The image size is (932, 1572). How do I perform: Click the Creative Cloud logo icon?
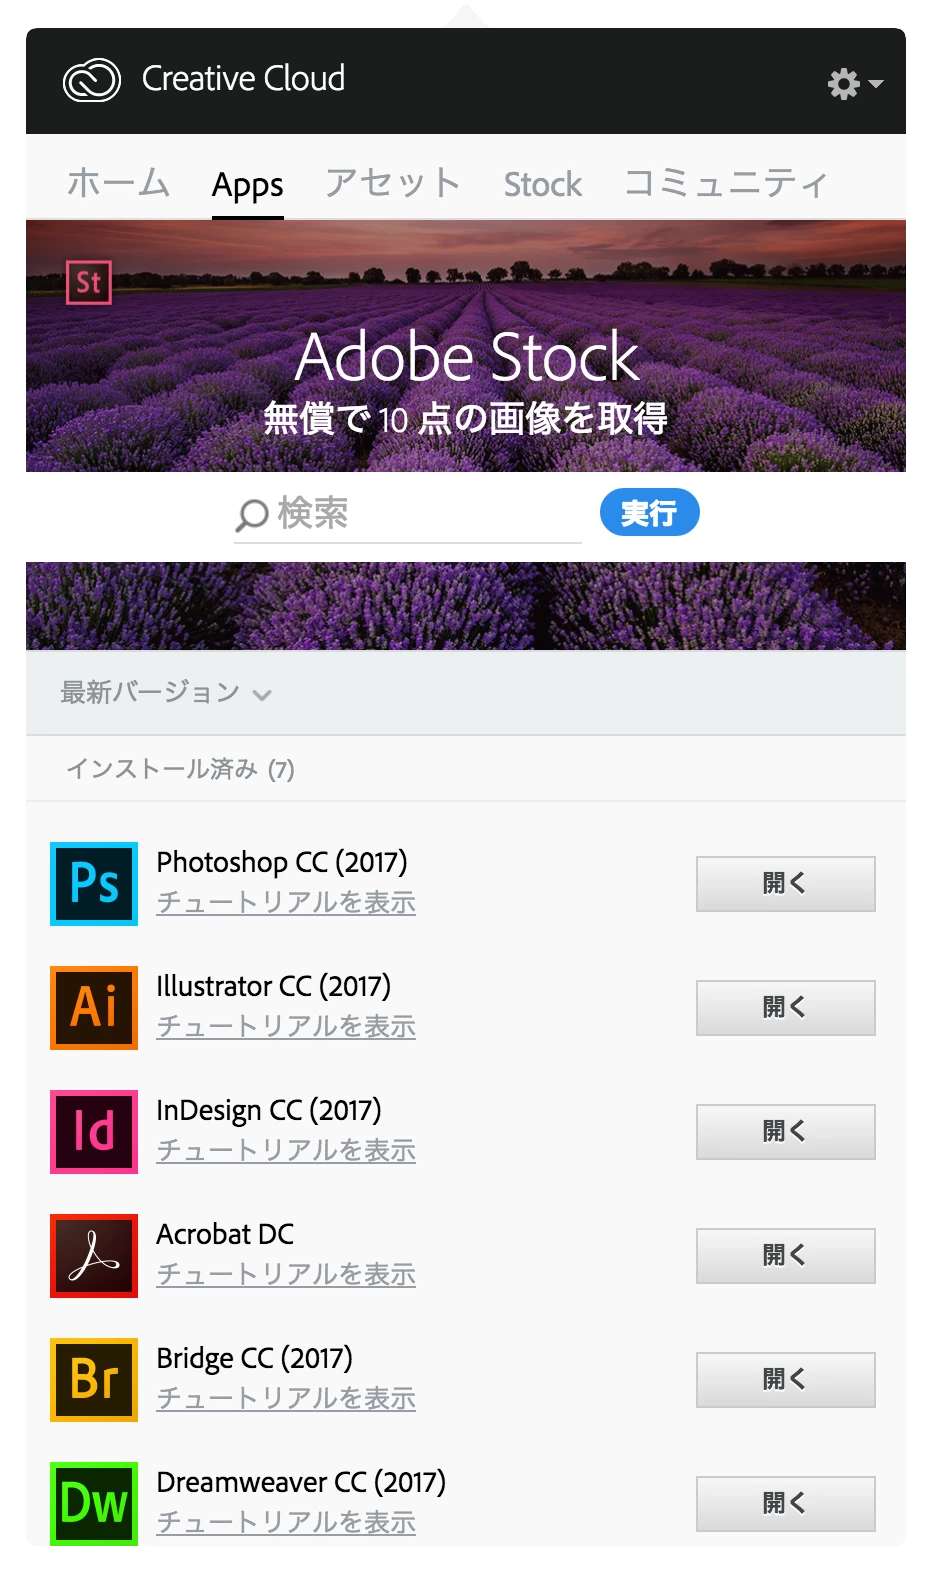pos(92,80)
